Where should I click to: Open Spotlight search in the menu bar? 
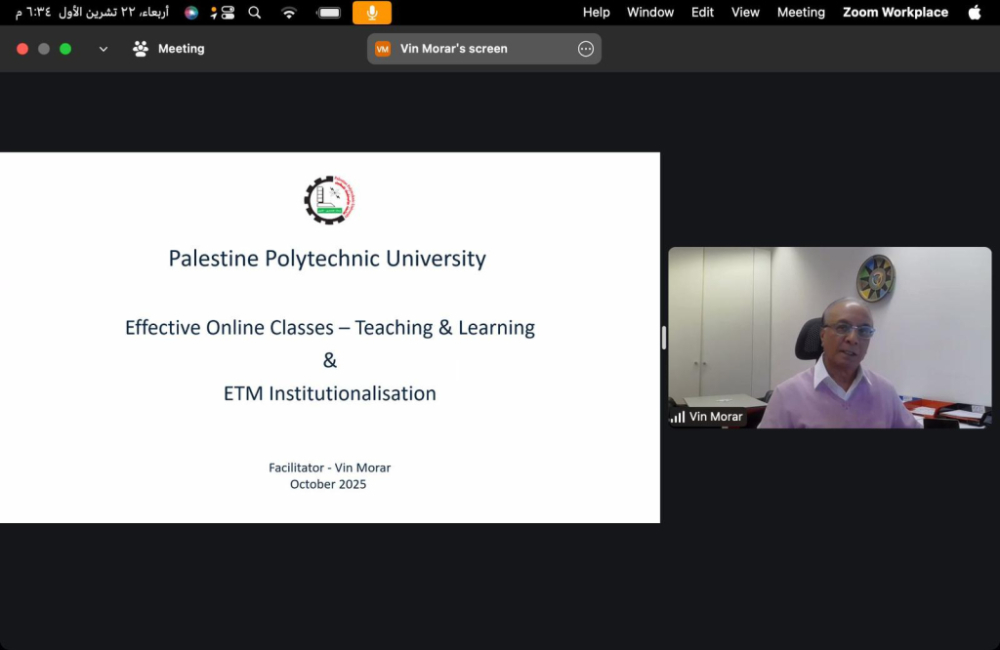[x=255, y=13]
